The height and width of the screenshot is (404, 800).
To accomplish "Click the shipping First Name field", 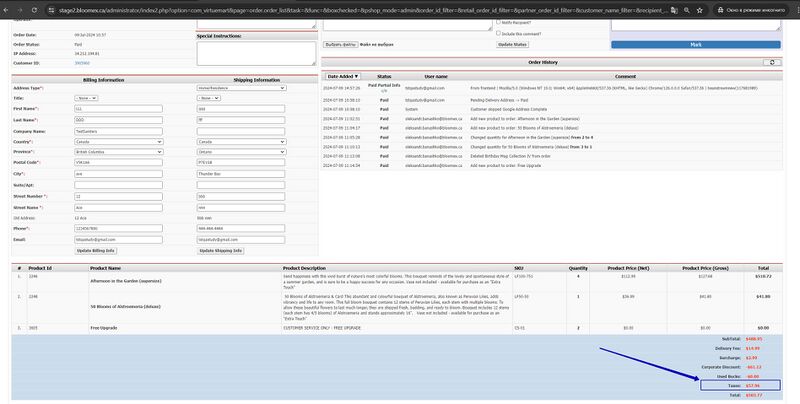I will tap(241, 109).
